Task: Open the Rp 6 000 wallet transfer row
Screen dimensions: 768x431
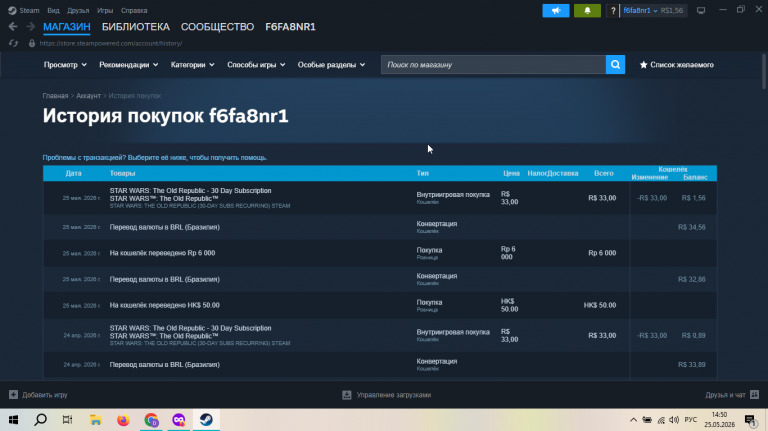Action: tap(380, 253)
